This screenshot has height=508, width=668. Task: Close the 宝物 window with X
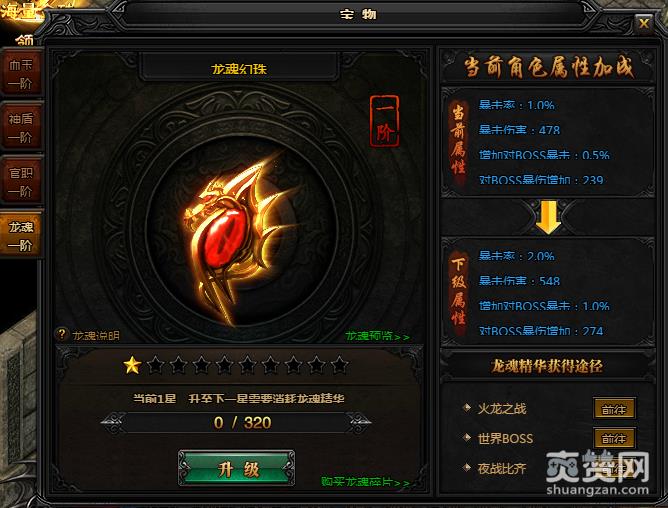(643, 23)
